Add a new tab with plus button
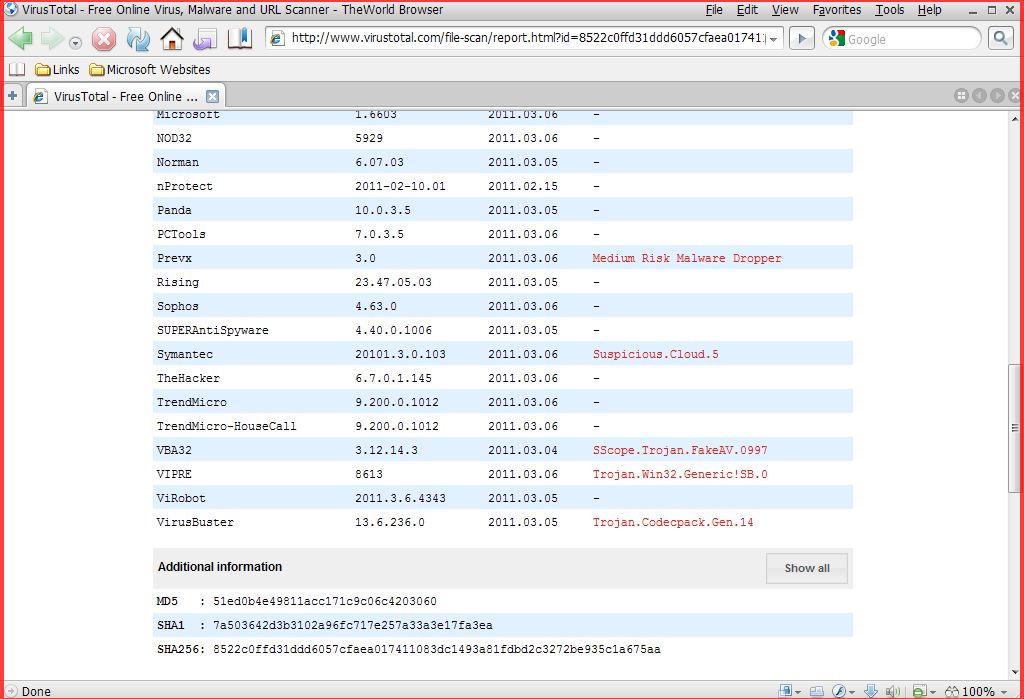Image resolution: width=1024 pixels, height=699 pixels. coord(12,95)
